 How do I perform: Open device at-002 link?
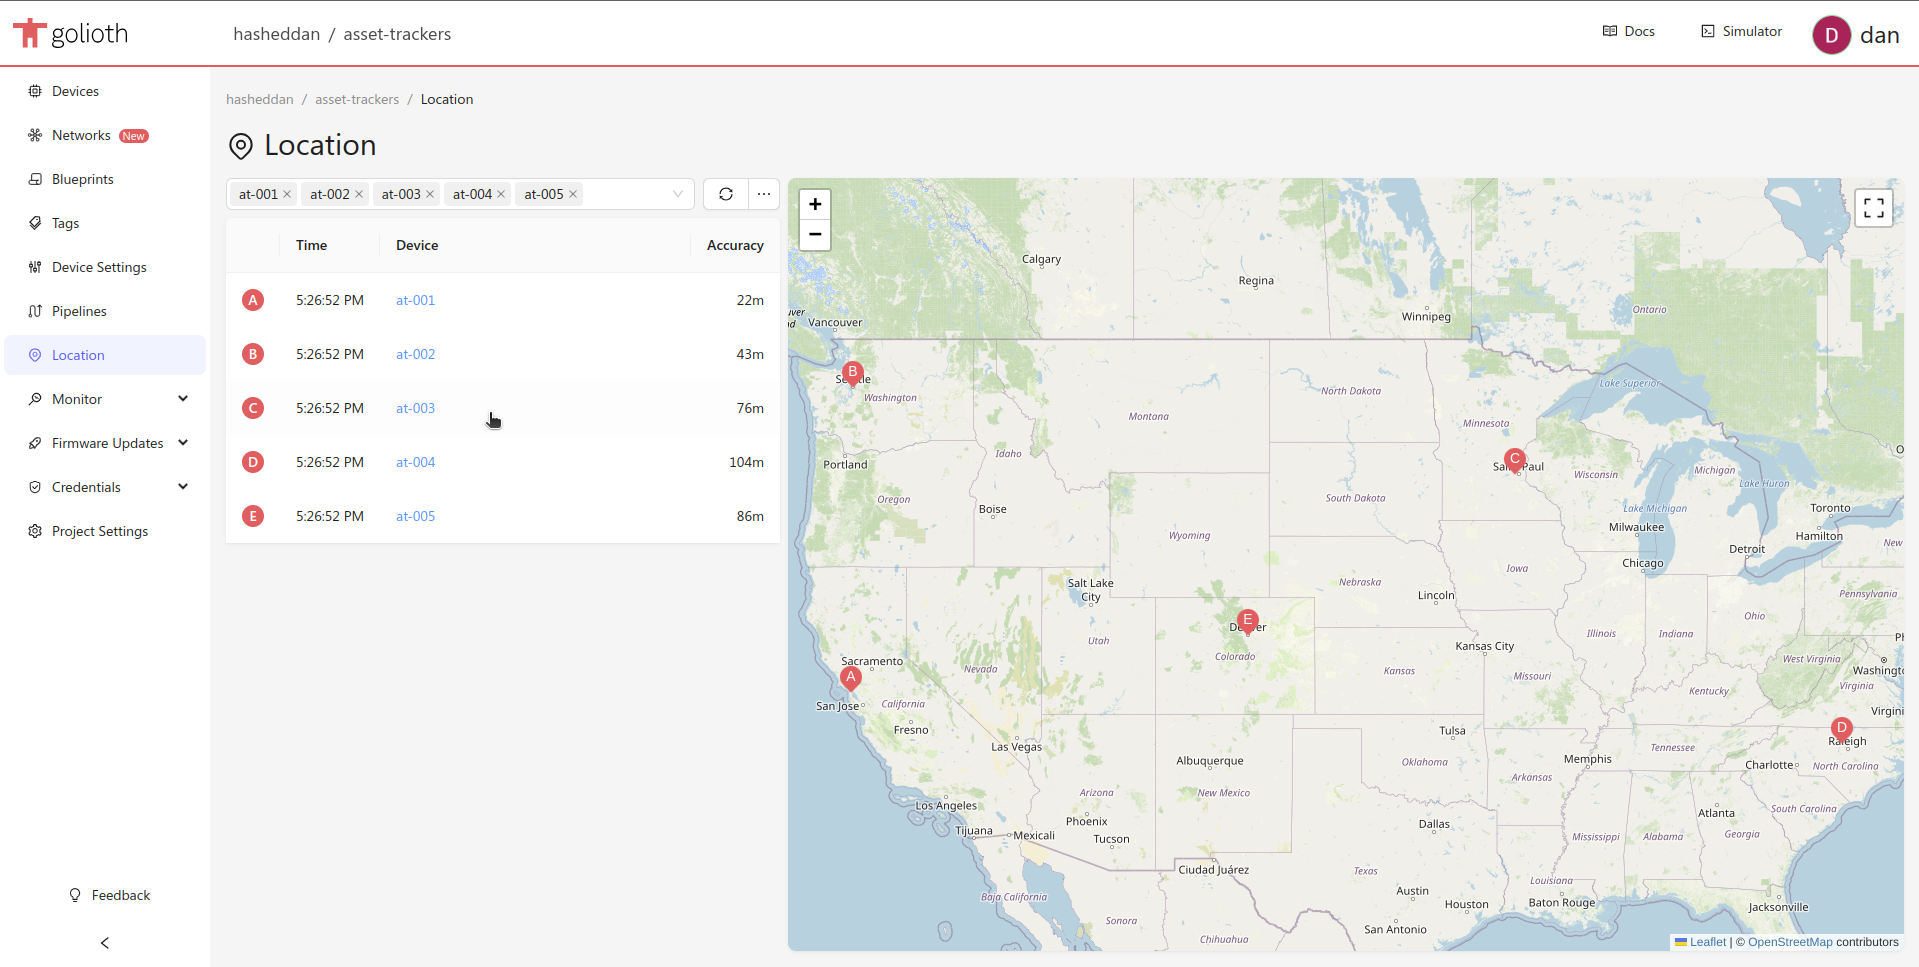click(415, 354)
